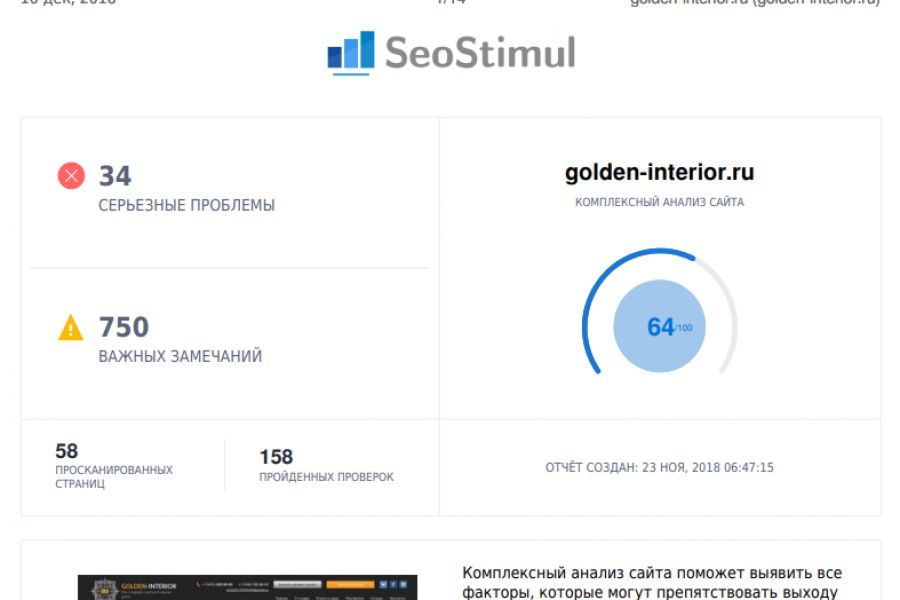
Task: Click 'ПРОСКАНИРОВАННЫХ СТРАНИЦ' label
Action: [x=114, y=477]
